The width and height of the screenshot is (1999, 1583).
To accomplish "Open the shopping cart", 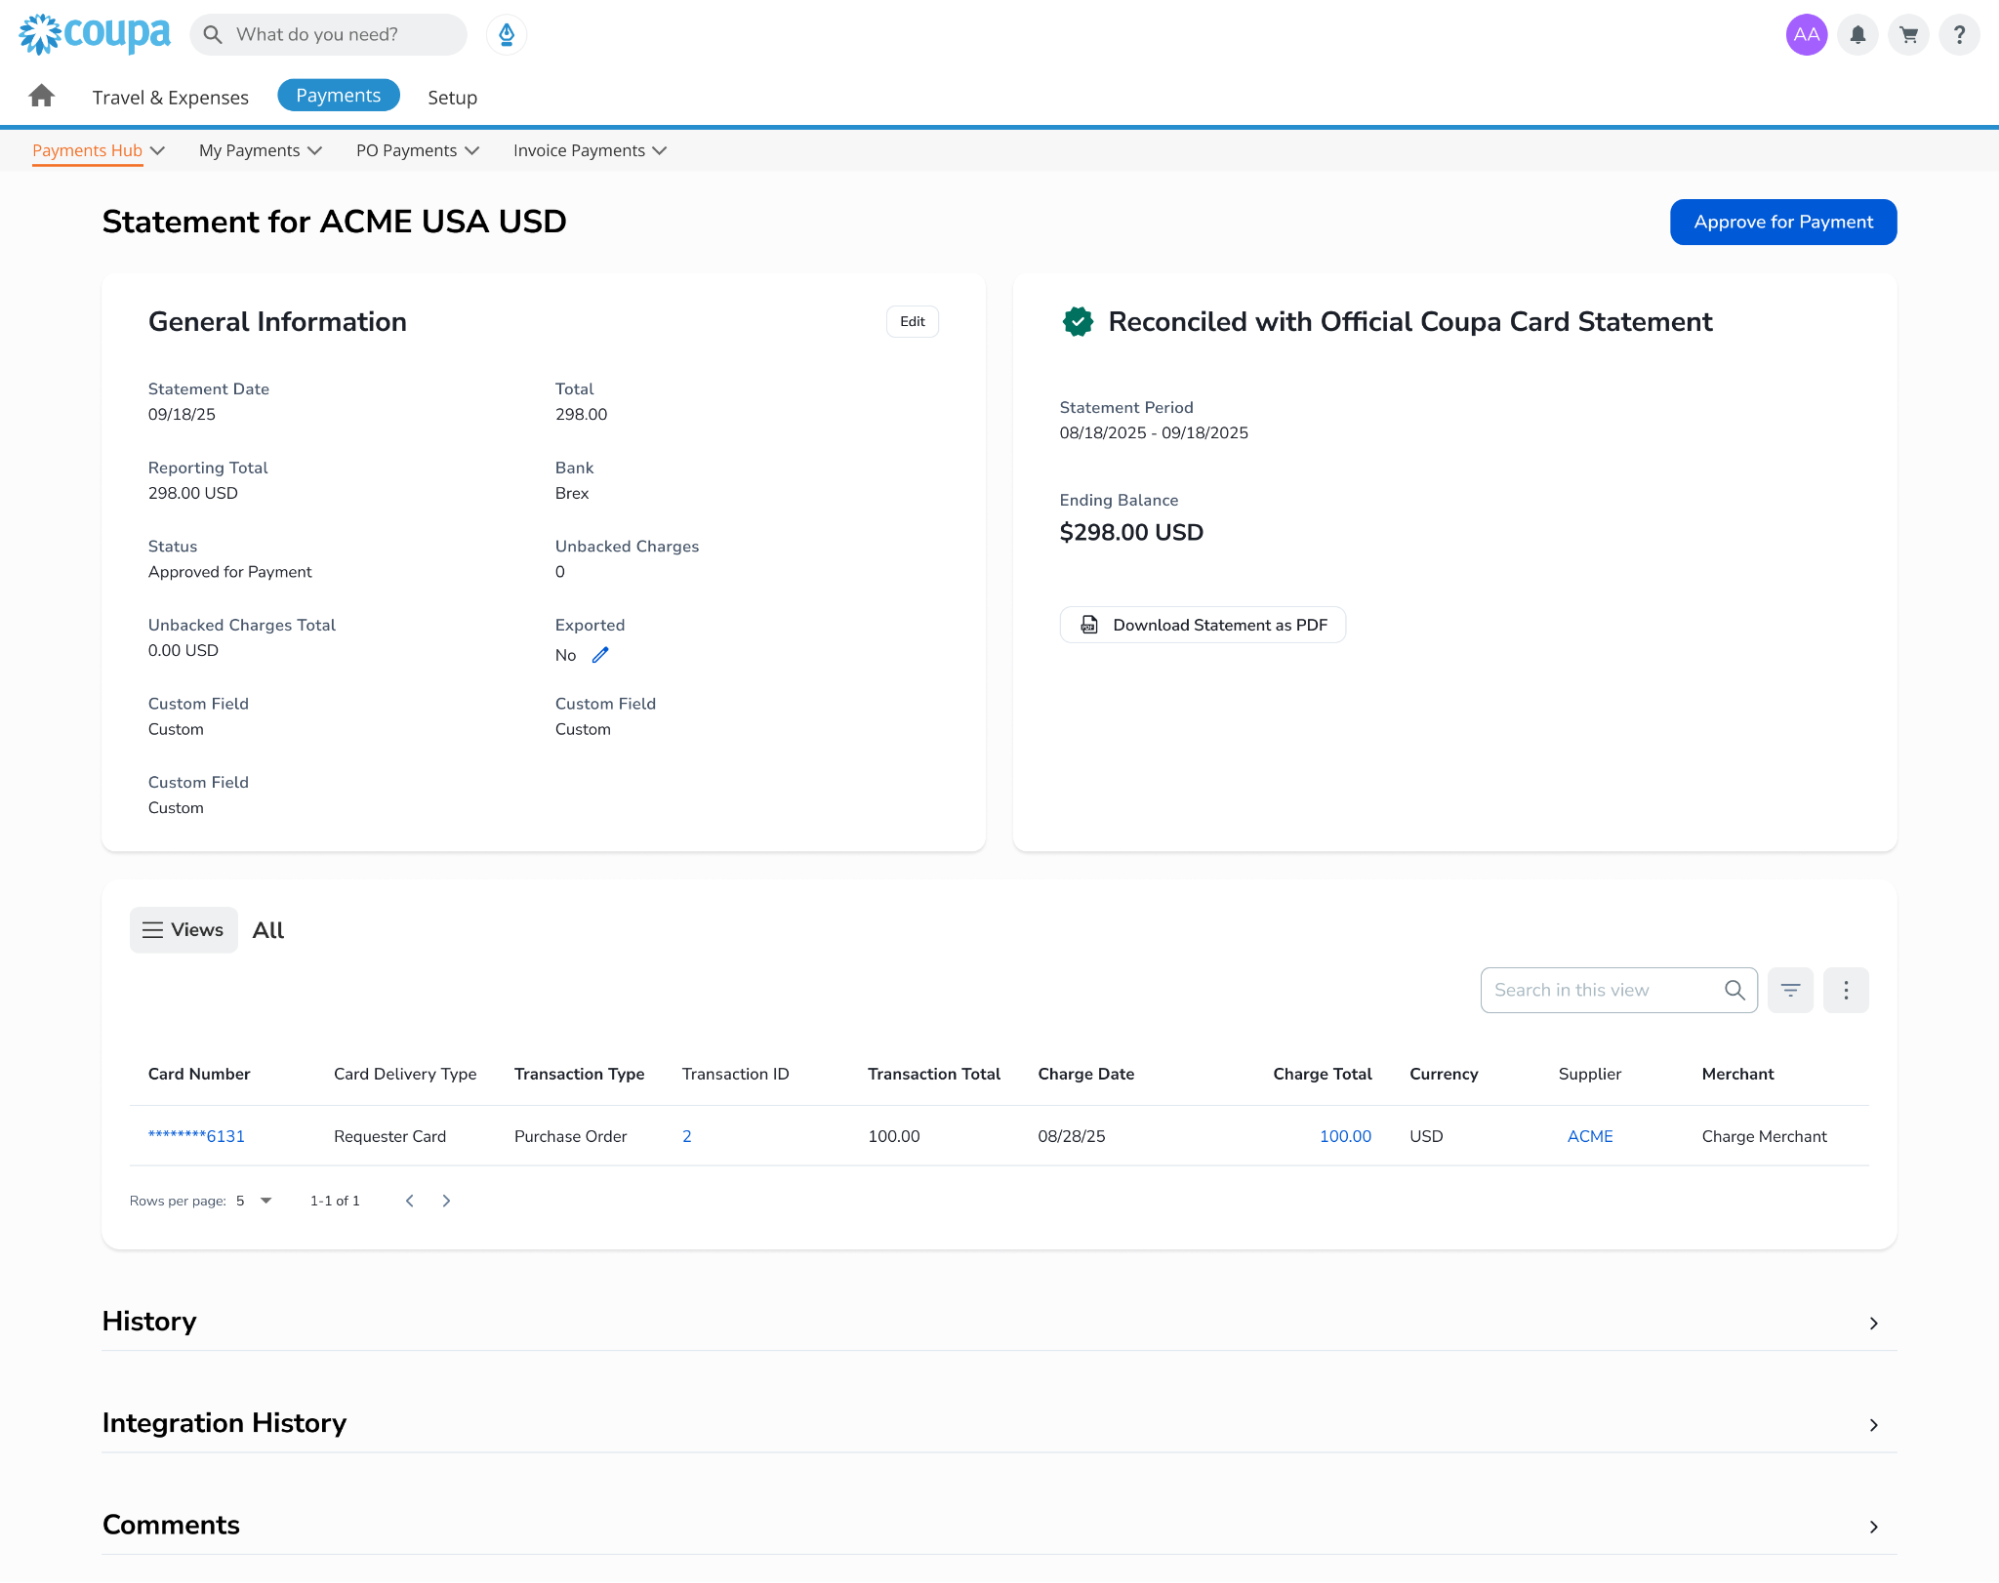I will click(x=1908, y=35).
